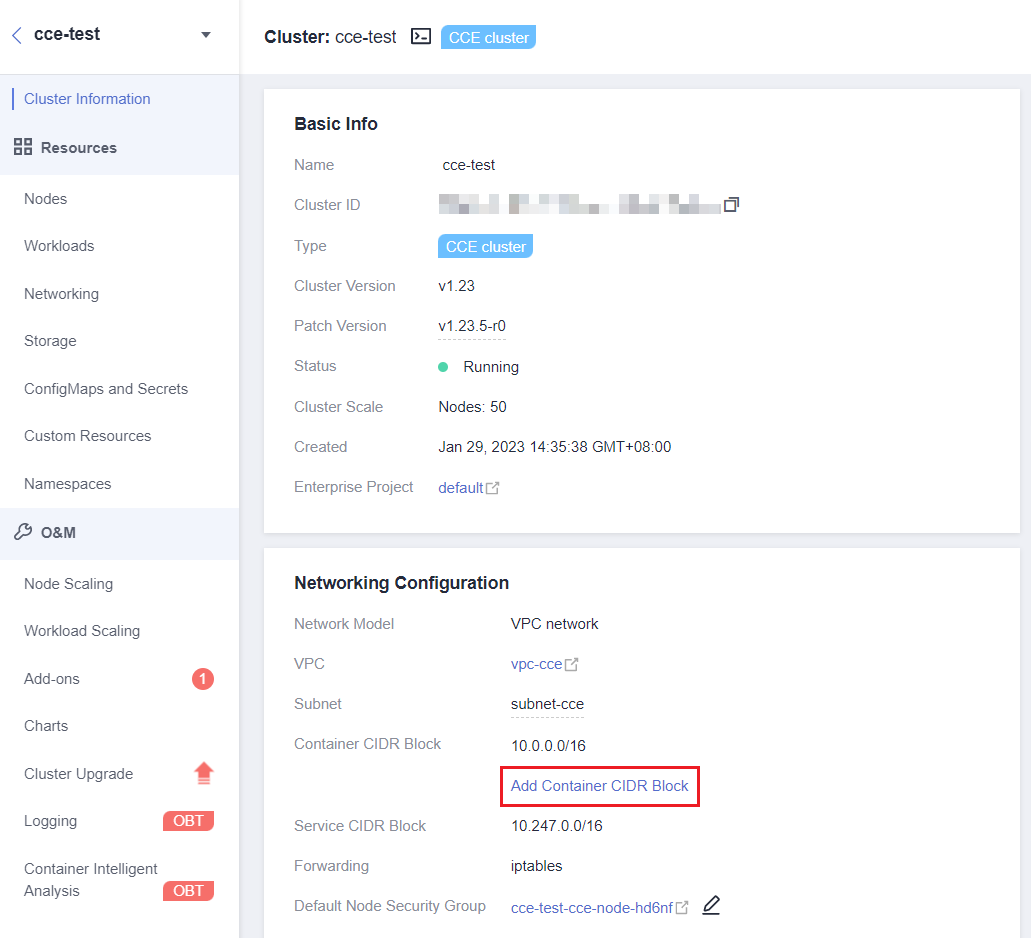Click the CCE cluster tag in the header
1031x938 pixels.
point(488,37)
